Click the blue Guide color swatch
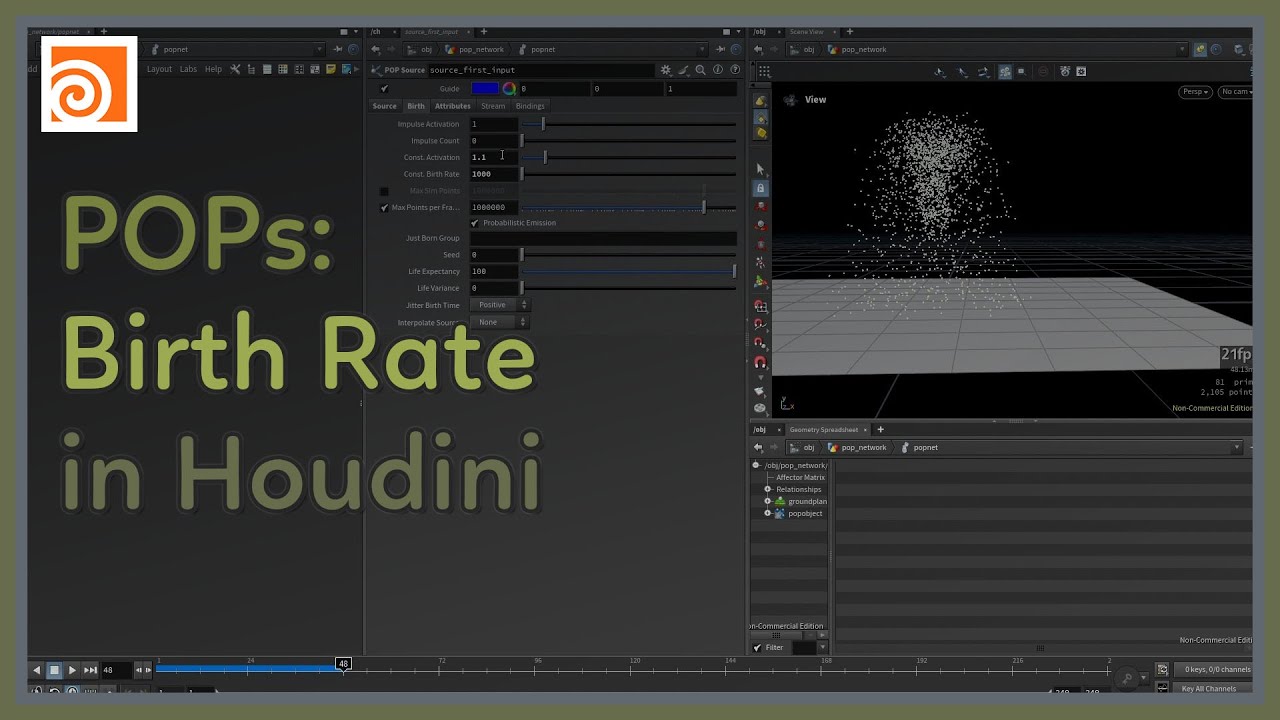 pyautogui.click(x=485, y=88)
